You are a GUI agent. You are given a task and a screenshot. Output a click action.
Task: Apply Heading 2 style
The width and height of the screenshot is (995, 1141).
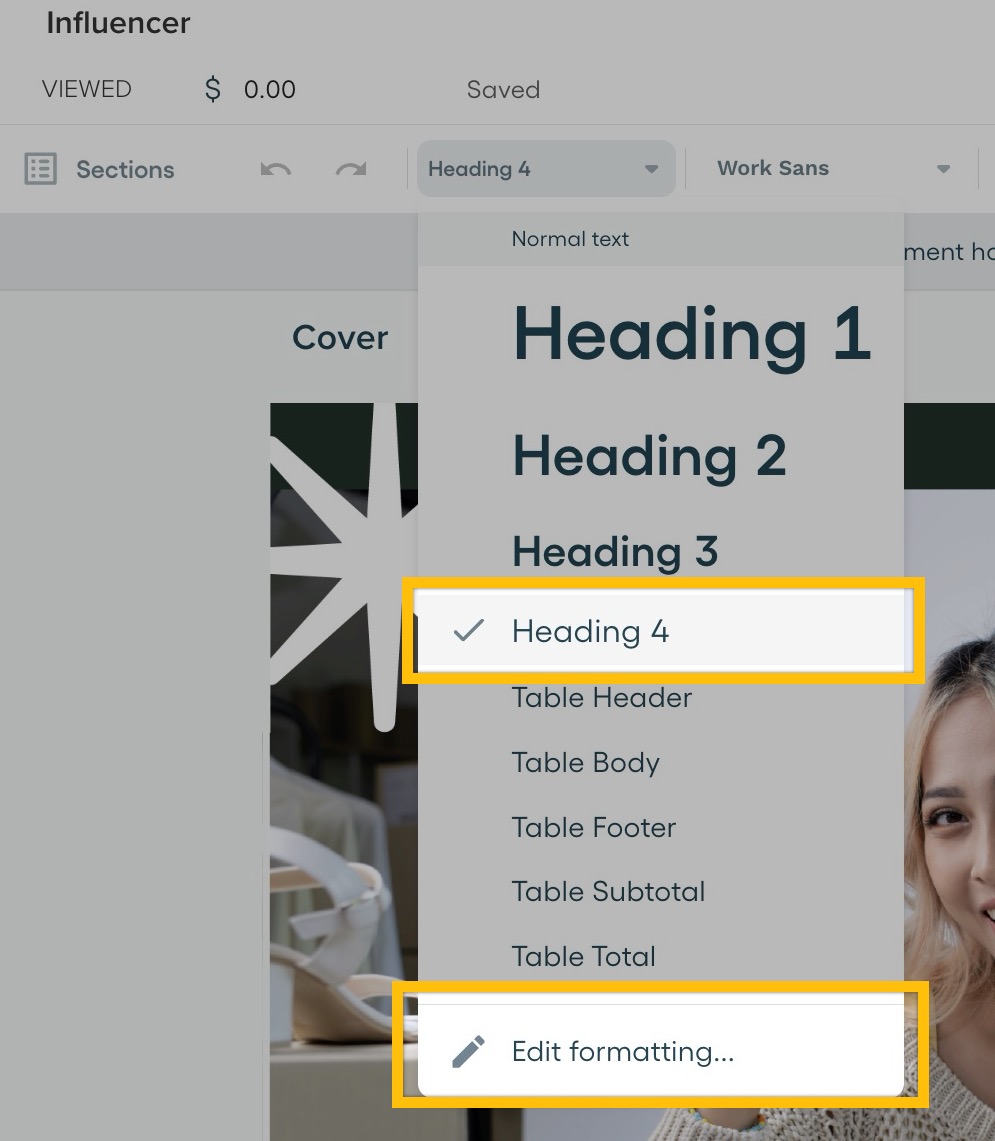pyautogui.click(x=661, y=456)
